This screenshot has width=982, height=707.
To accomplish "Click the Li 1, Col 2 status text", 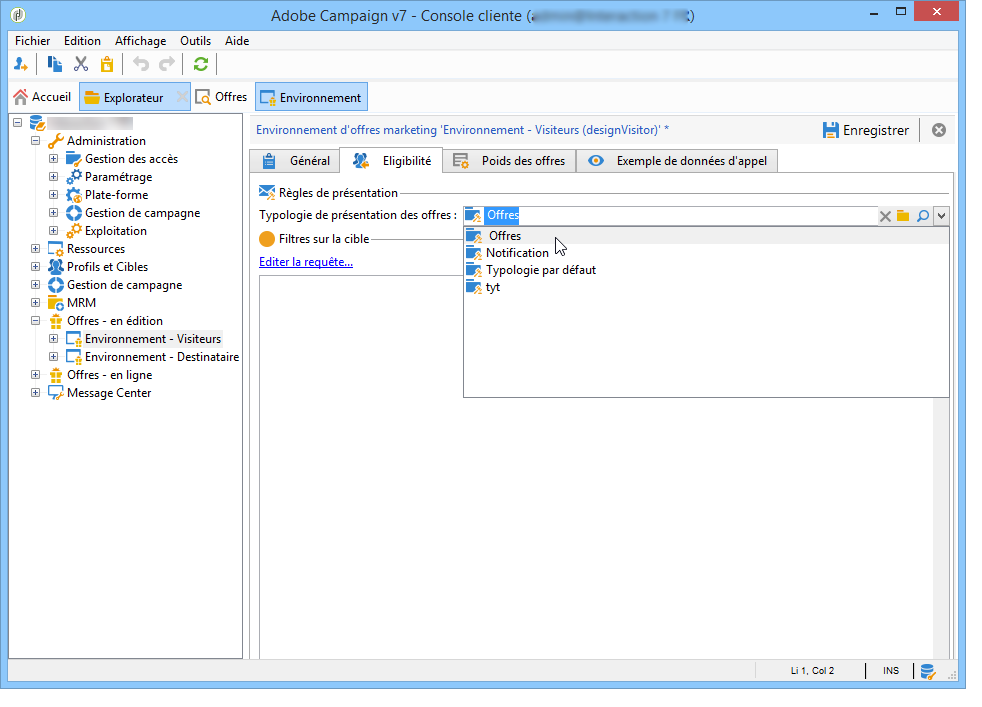I will coord(812,671).
